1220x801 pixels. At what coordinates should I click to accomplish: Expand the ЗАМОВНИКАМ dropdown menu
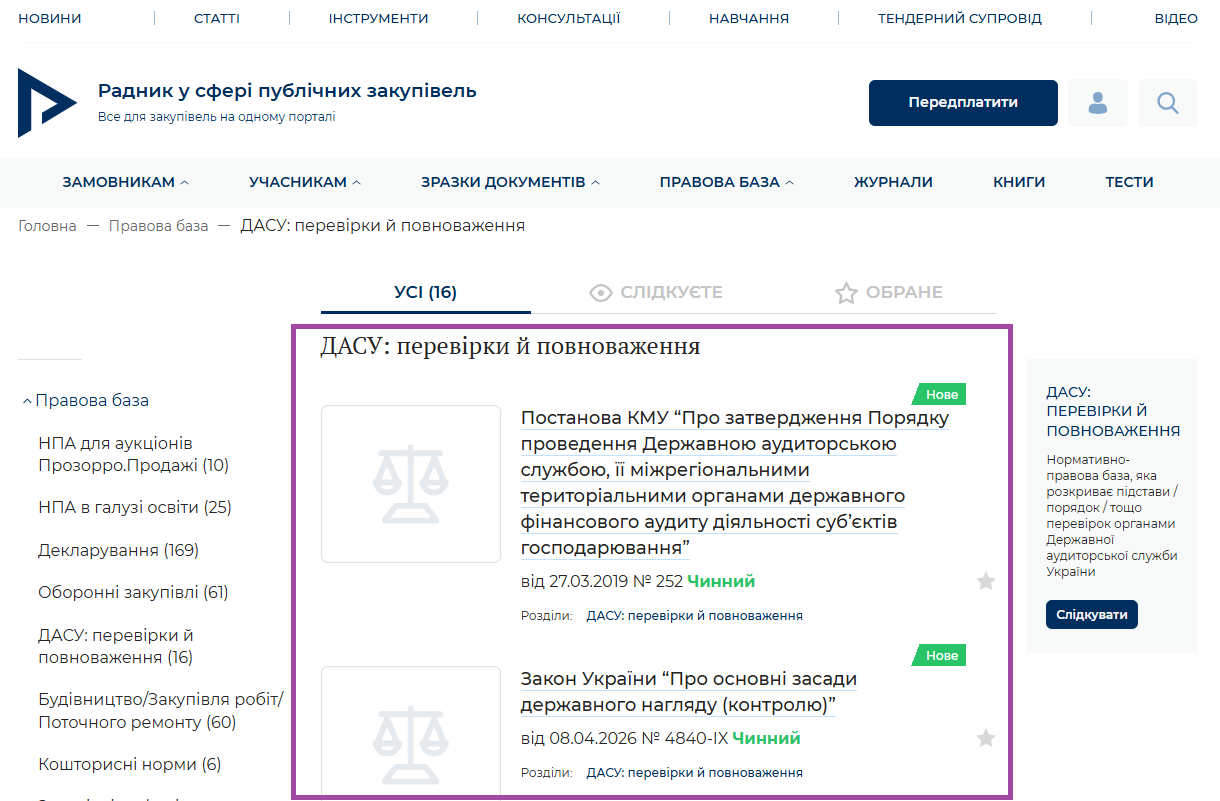125,182
